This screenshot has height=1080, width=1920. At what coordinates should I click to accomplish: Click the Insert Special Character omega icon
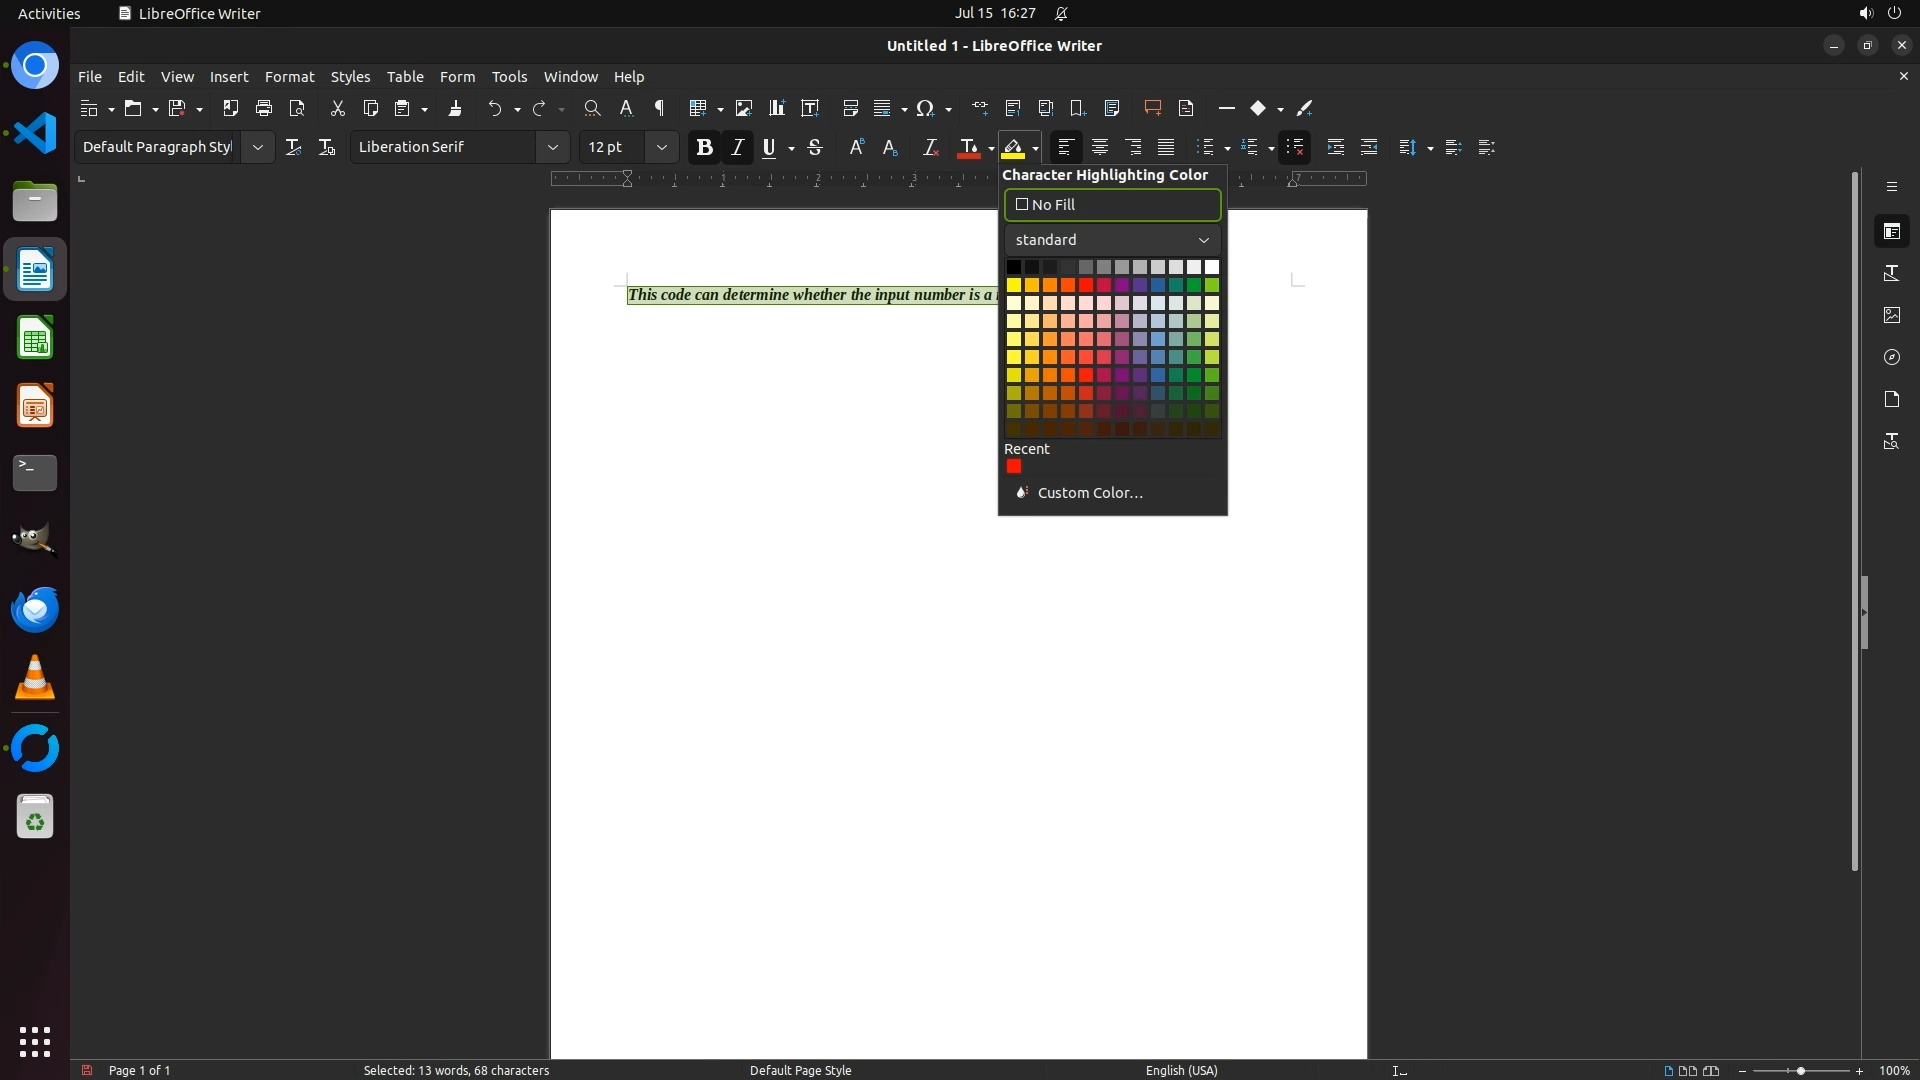(925, 108)
